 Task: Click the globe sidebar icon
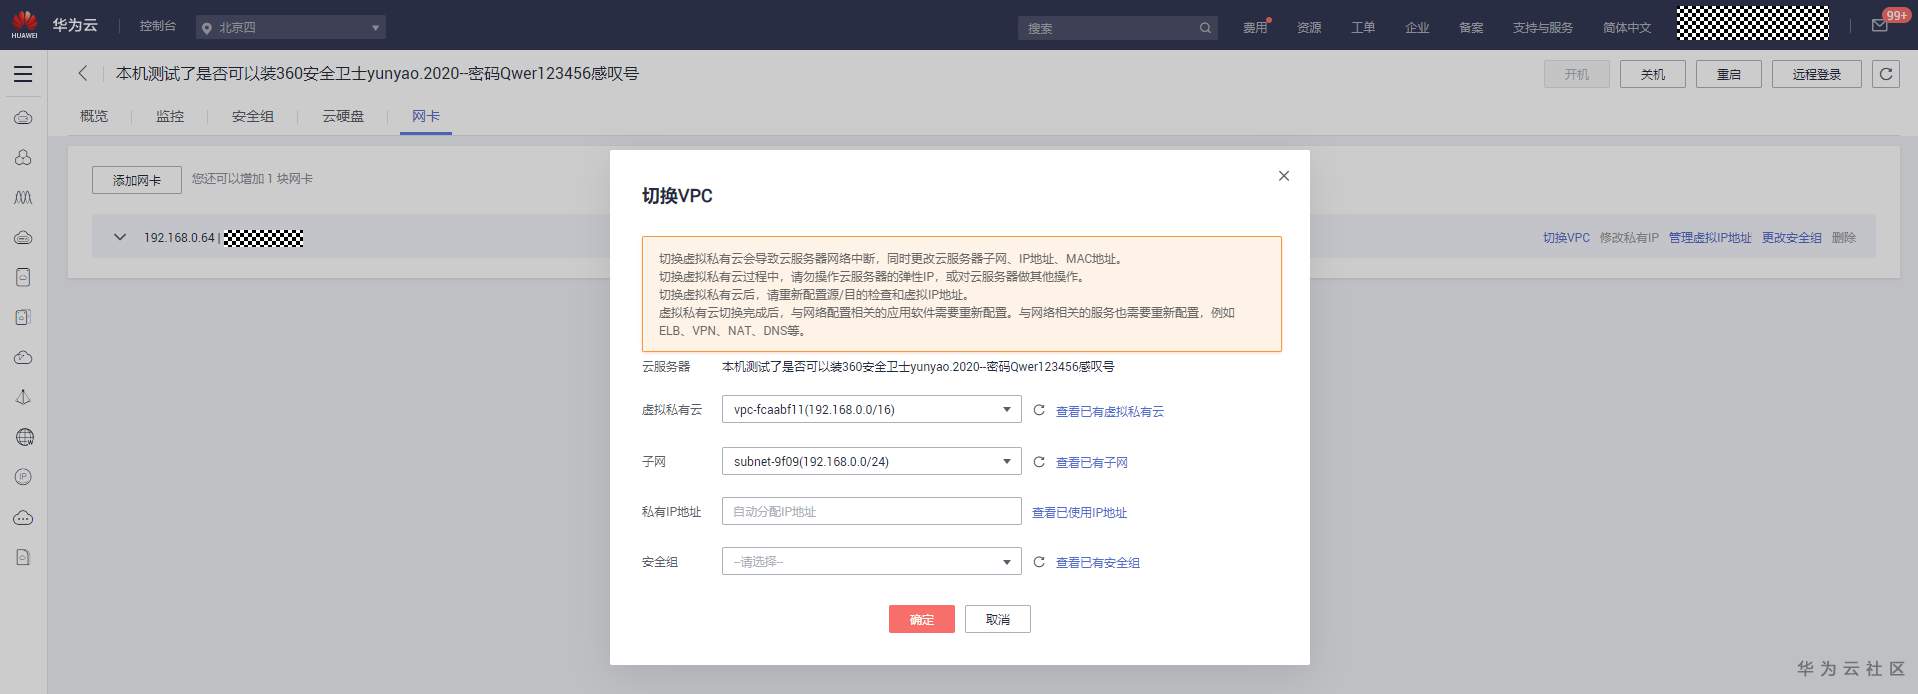(x=23, y=437)
